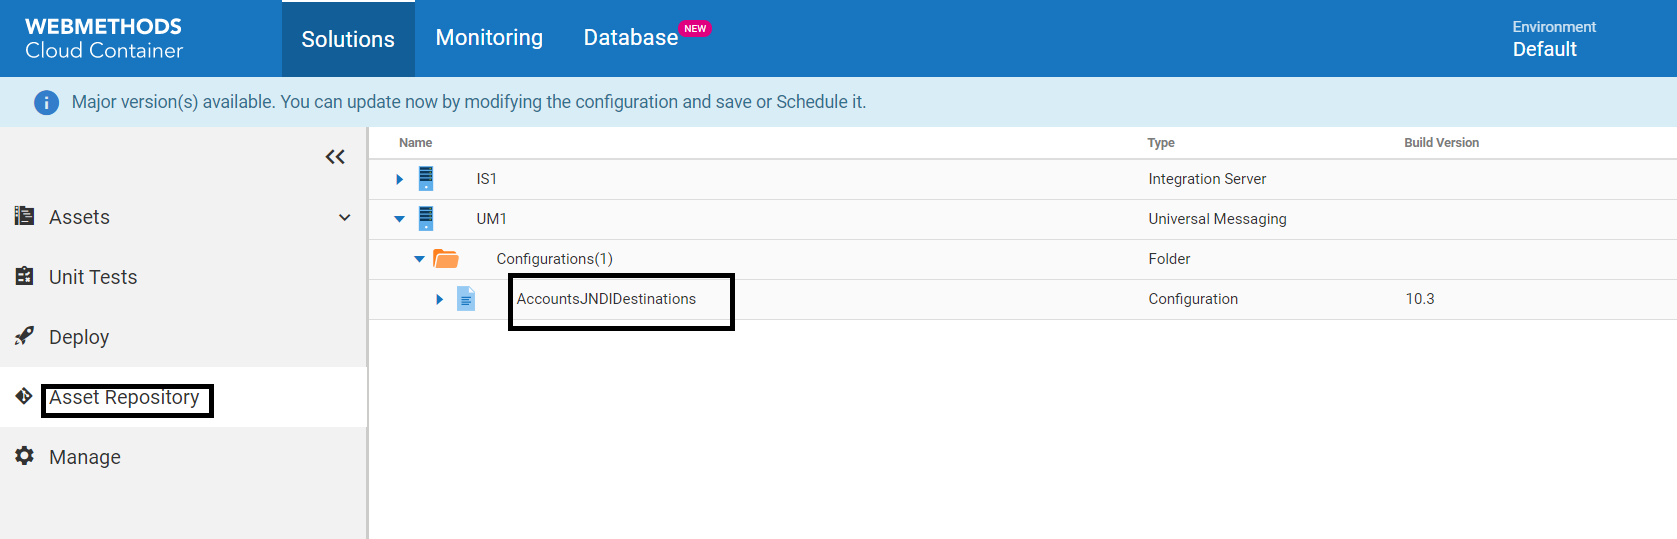This screenshot has height=539, width=1677.
Task: Click the orange Configurations folder icon
Action: 446,259
